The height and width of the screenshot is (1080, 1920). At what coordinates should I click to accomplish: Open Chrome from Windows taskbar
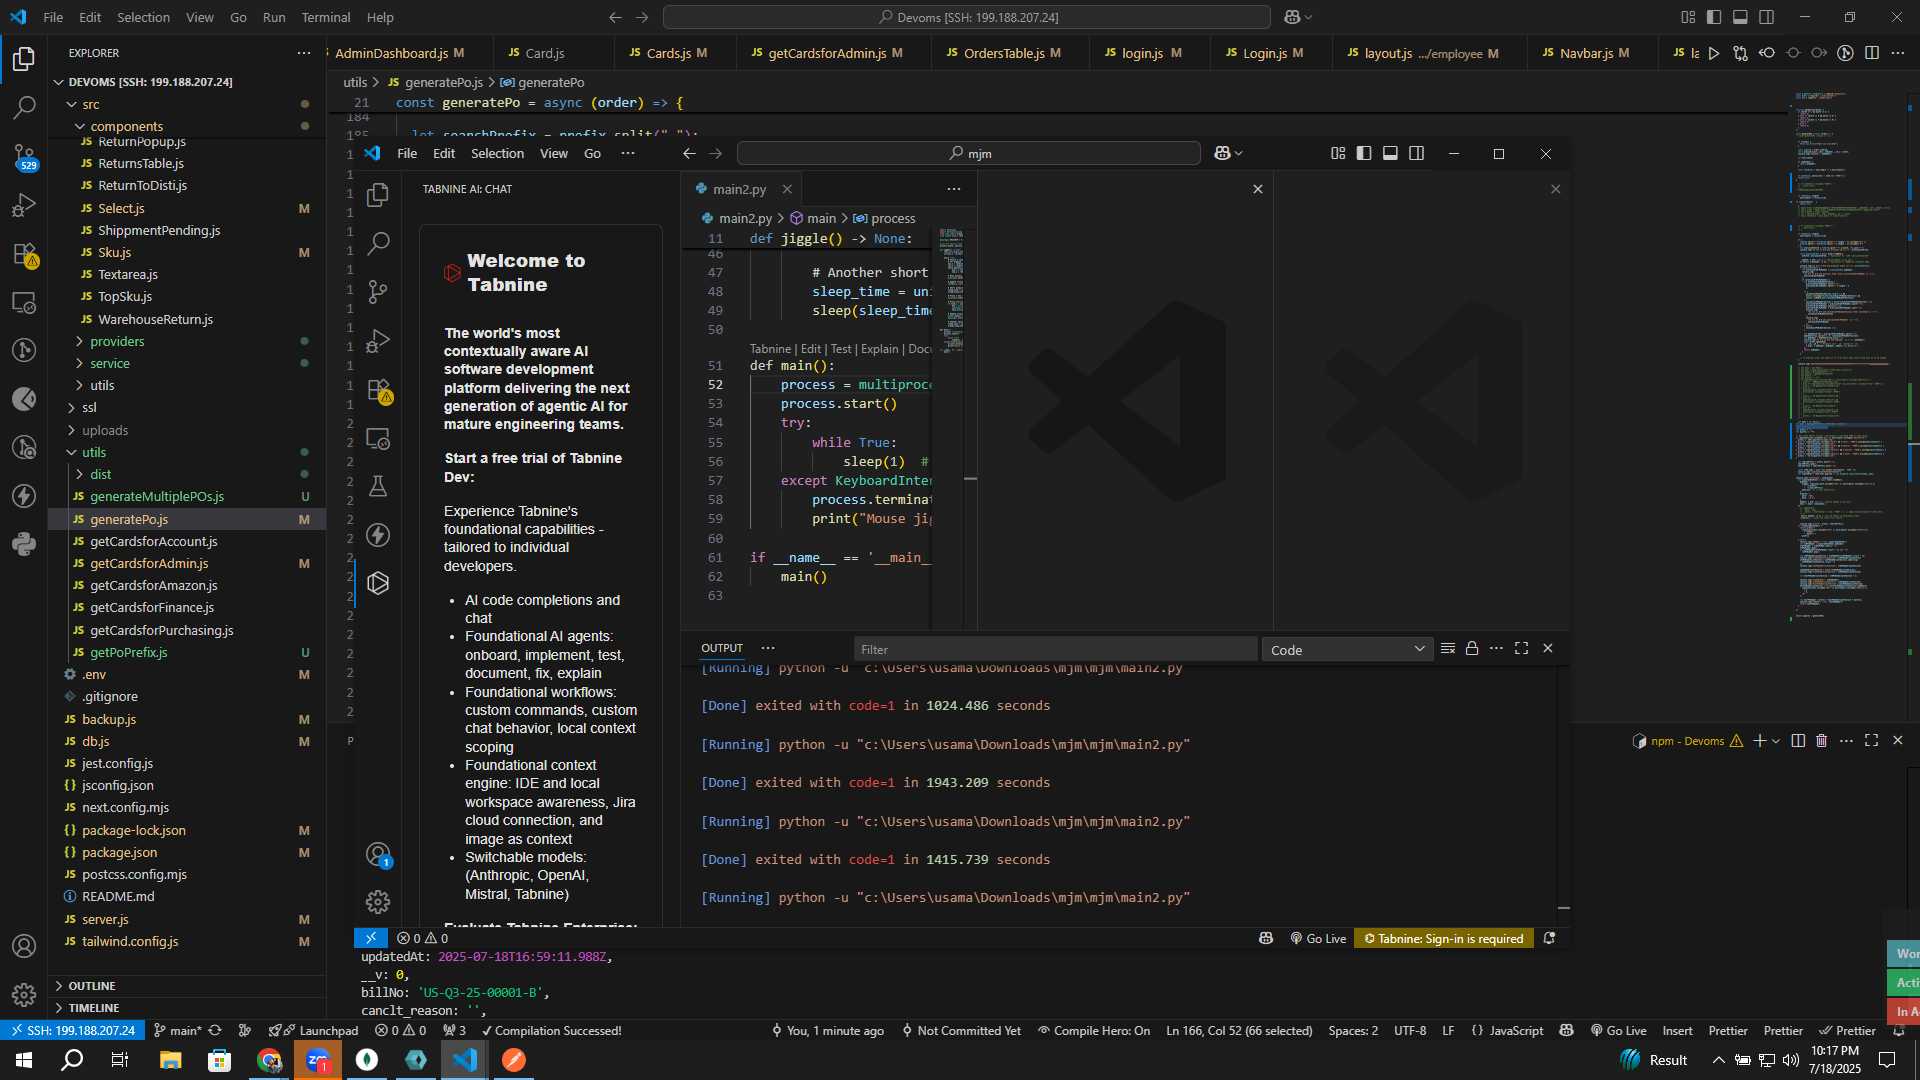point(269,1060)
